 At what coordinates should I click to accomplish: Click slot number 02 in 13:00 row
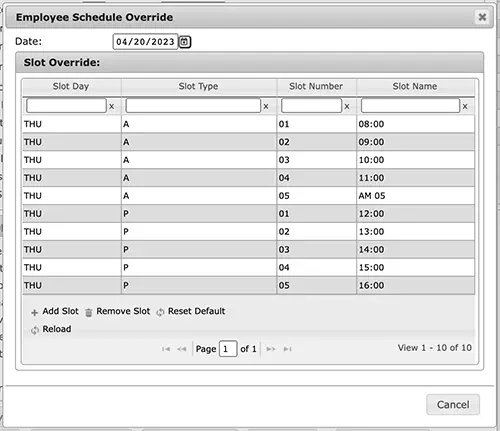point(317,232)
